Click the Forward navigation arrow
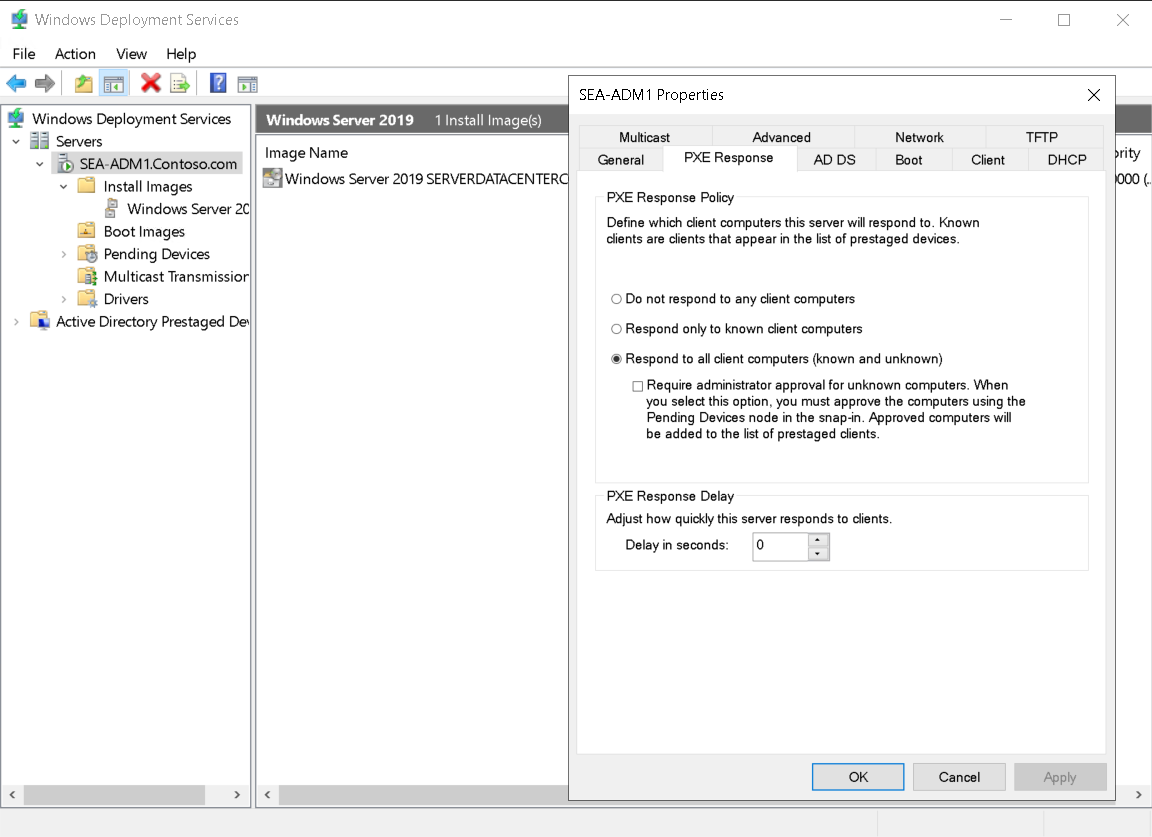This screenshot has height=837, width=1152. pos(44,83)
